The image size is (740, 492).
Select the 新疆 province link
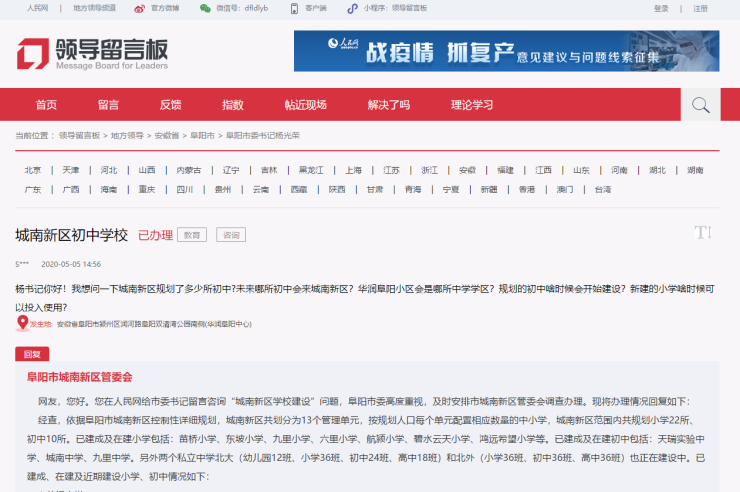point(489,189)
